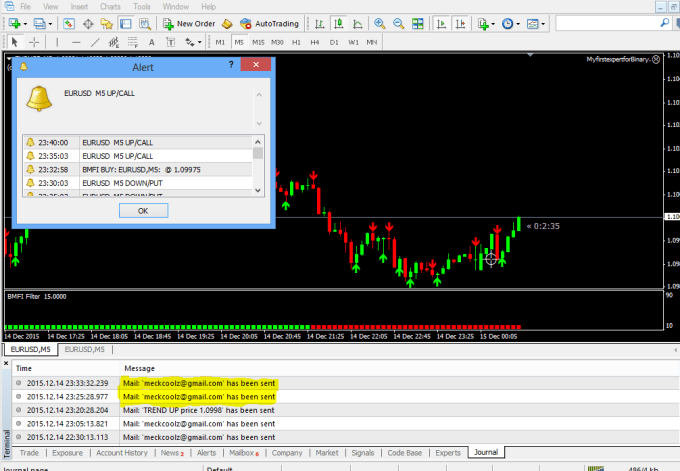Image resolution: width=680 pixels, height=471 pixels.
Task: Select the 23:32:58 BMFI BUY alert row
Action: (x=138, y=170)
